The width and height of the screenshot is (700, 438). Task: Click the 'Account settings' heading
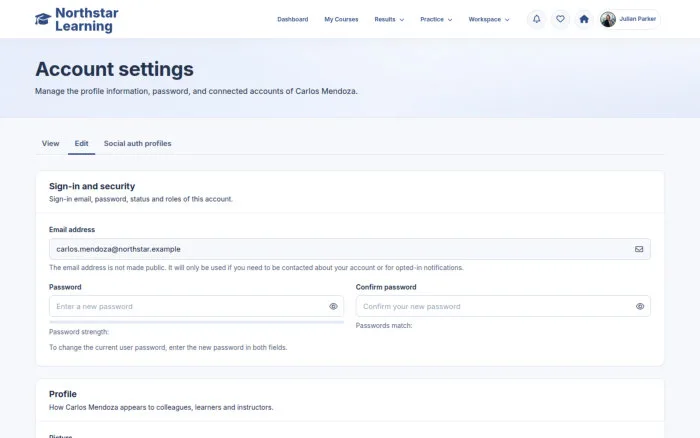(114, 69)
